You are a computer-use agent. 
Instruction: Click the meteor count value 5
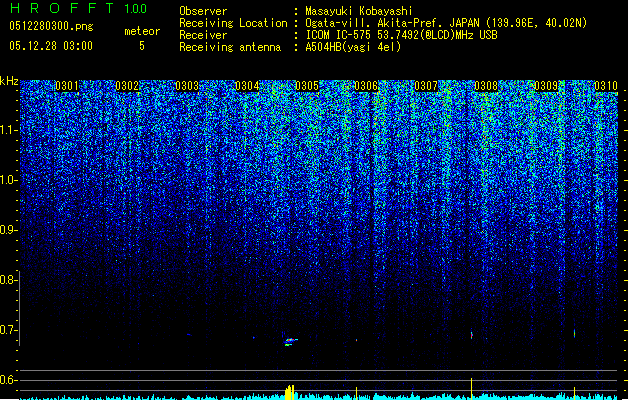click(142, 46)
